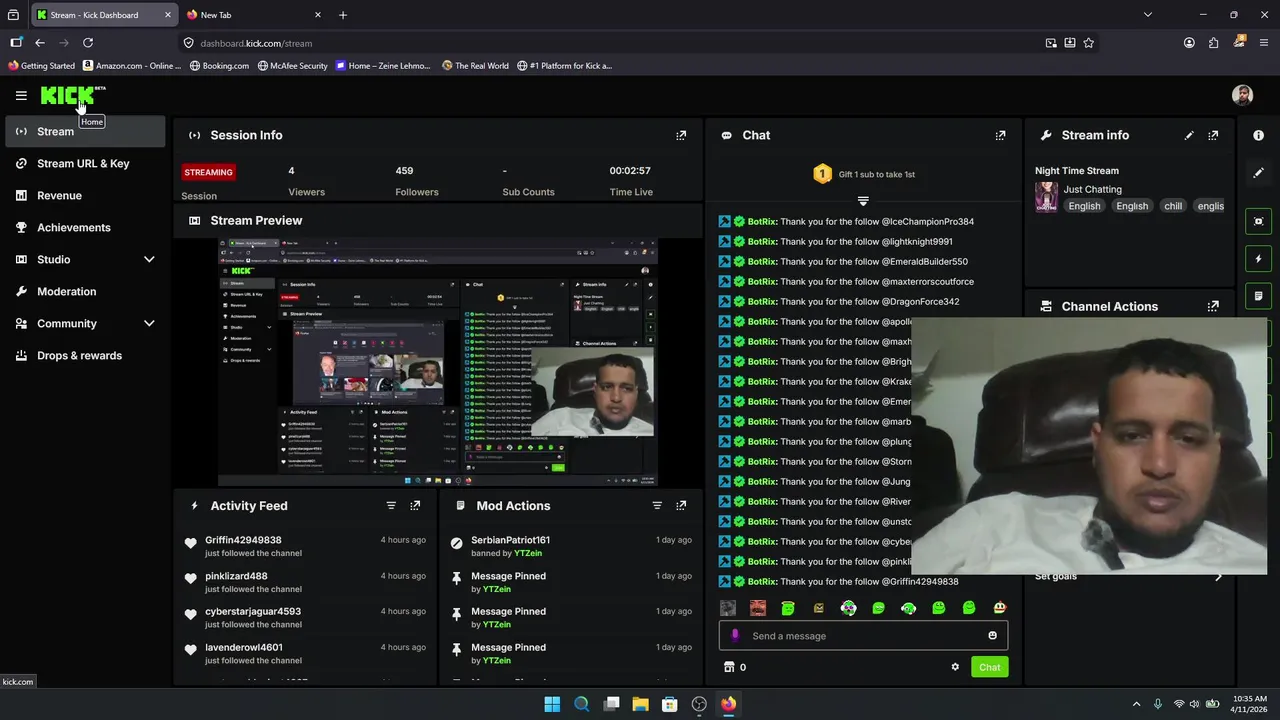Open the Amazon.com bookmark

(132, 66)
